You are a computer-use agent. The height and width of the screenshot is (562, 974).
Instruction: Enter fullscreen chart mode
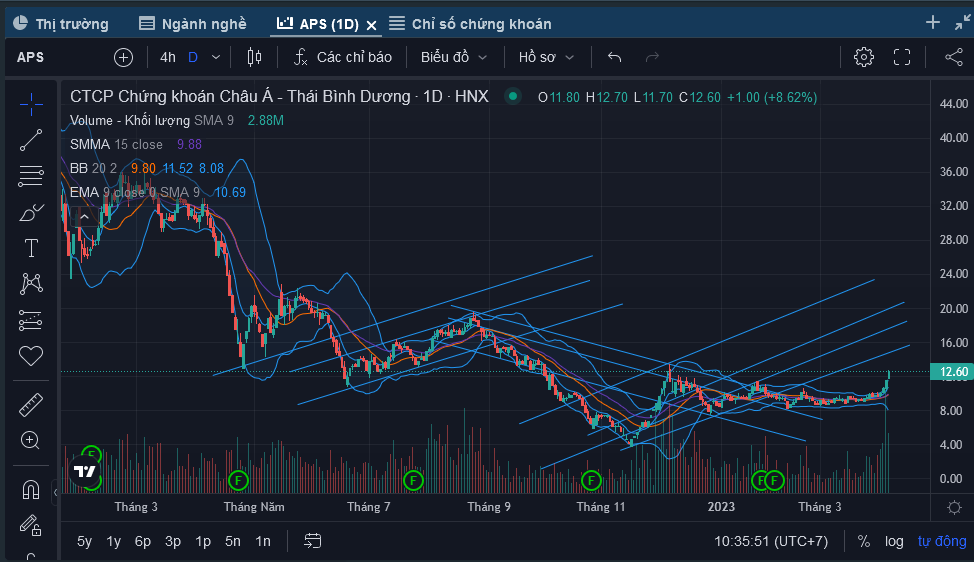pyautogui.click(x=902, y=57)
